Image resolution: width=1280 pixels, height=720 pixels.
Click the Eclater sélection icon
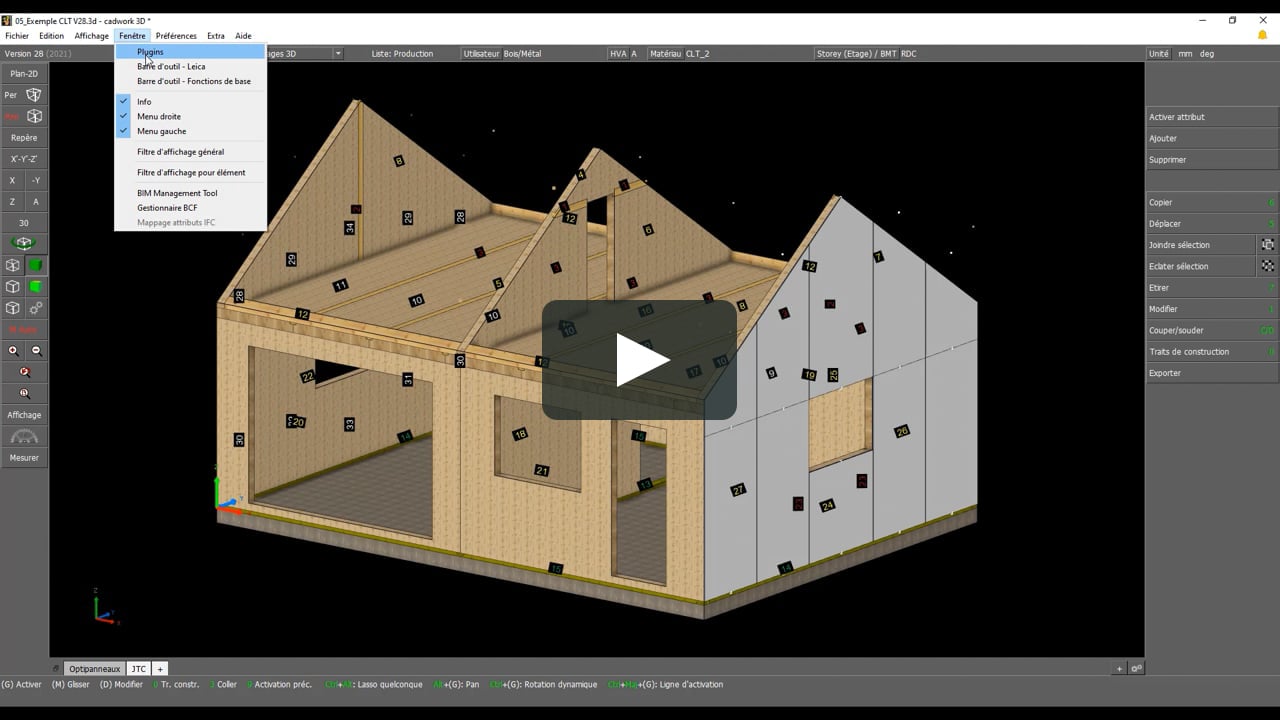click(1267, 266)
